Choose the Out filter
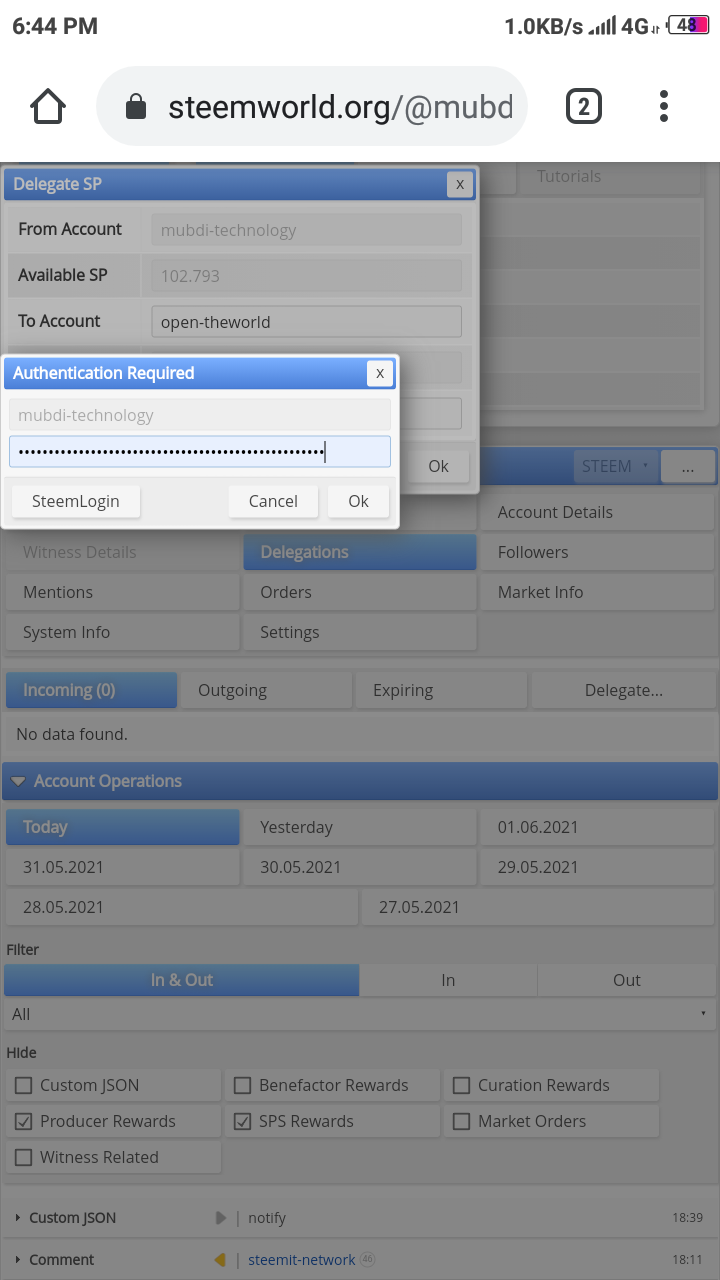 [x=627, y=980]
